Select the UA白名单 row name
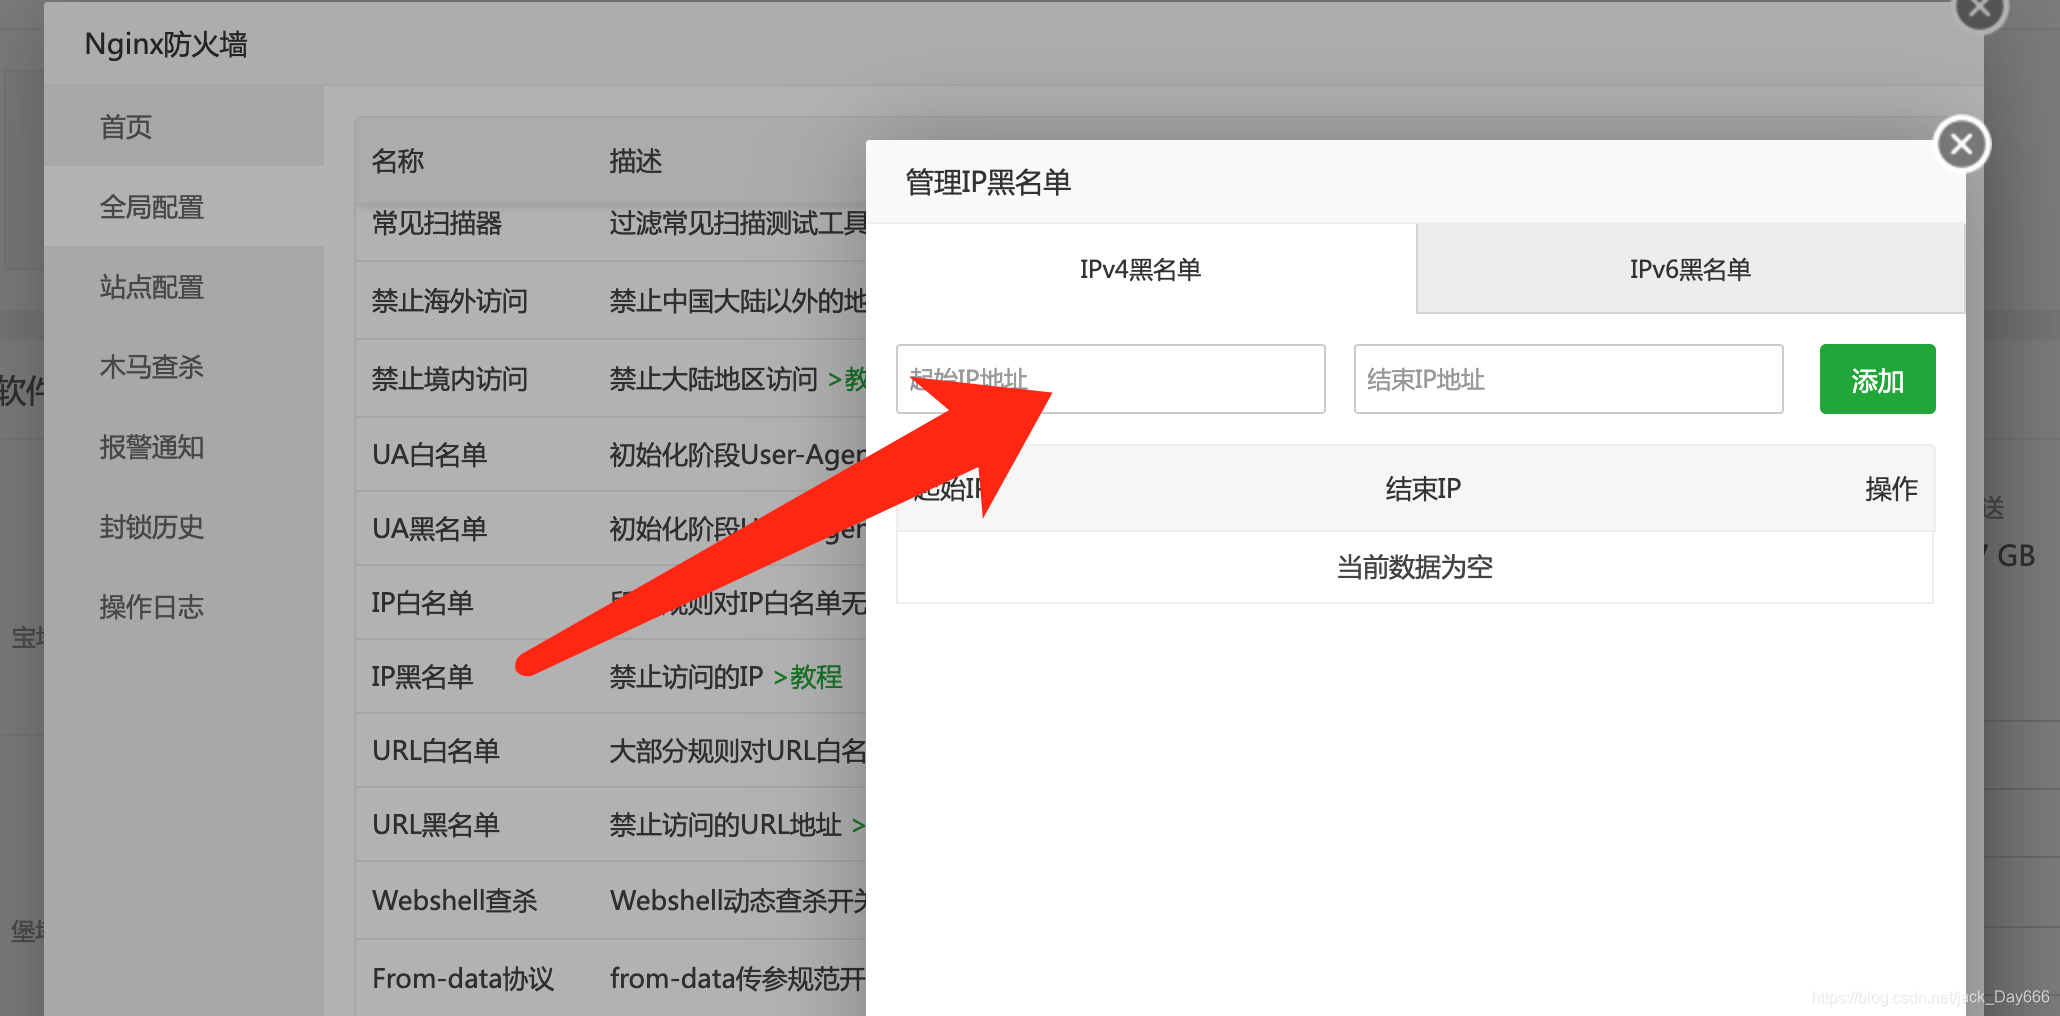The height and width of the screenshot is (1016, 2060). click(430, 455)
